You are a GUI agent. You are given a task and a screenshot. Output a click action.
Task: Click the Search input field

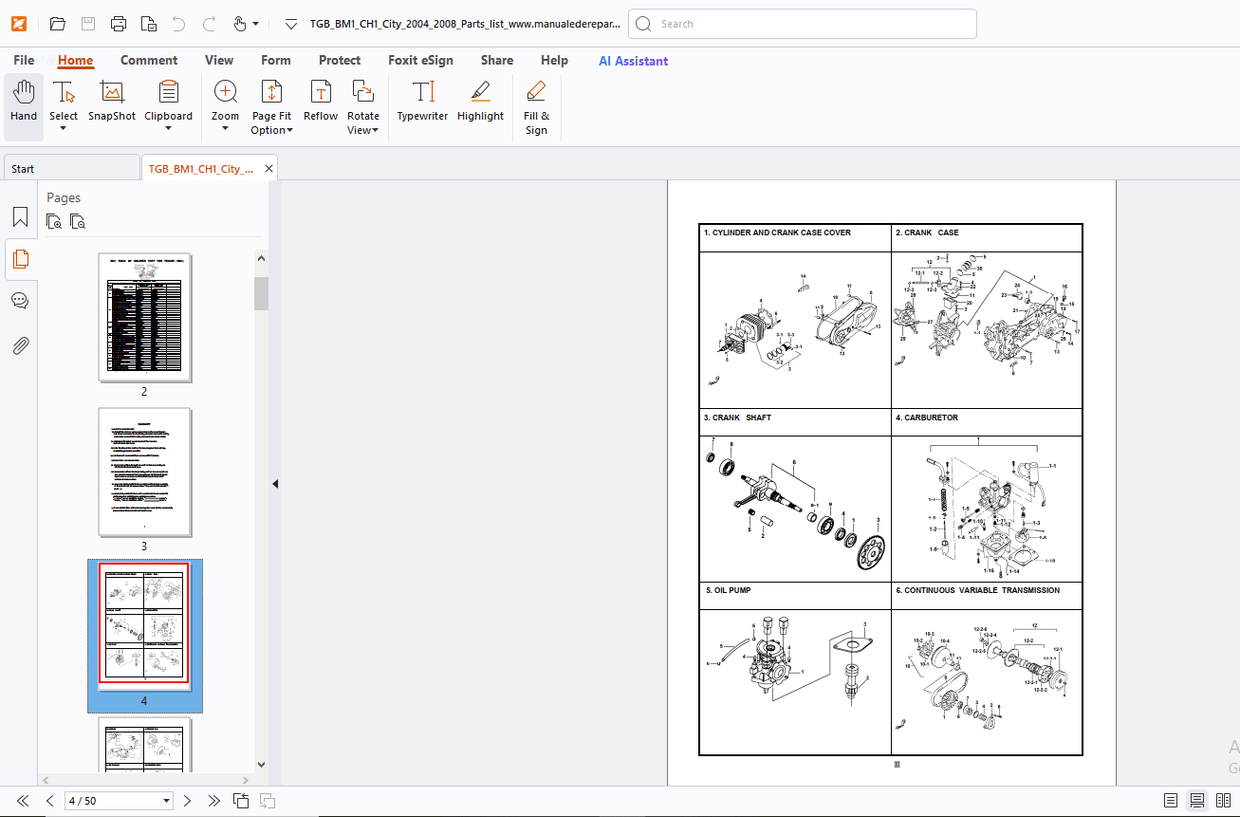point(802,24)
